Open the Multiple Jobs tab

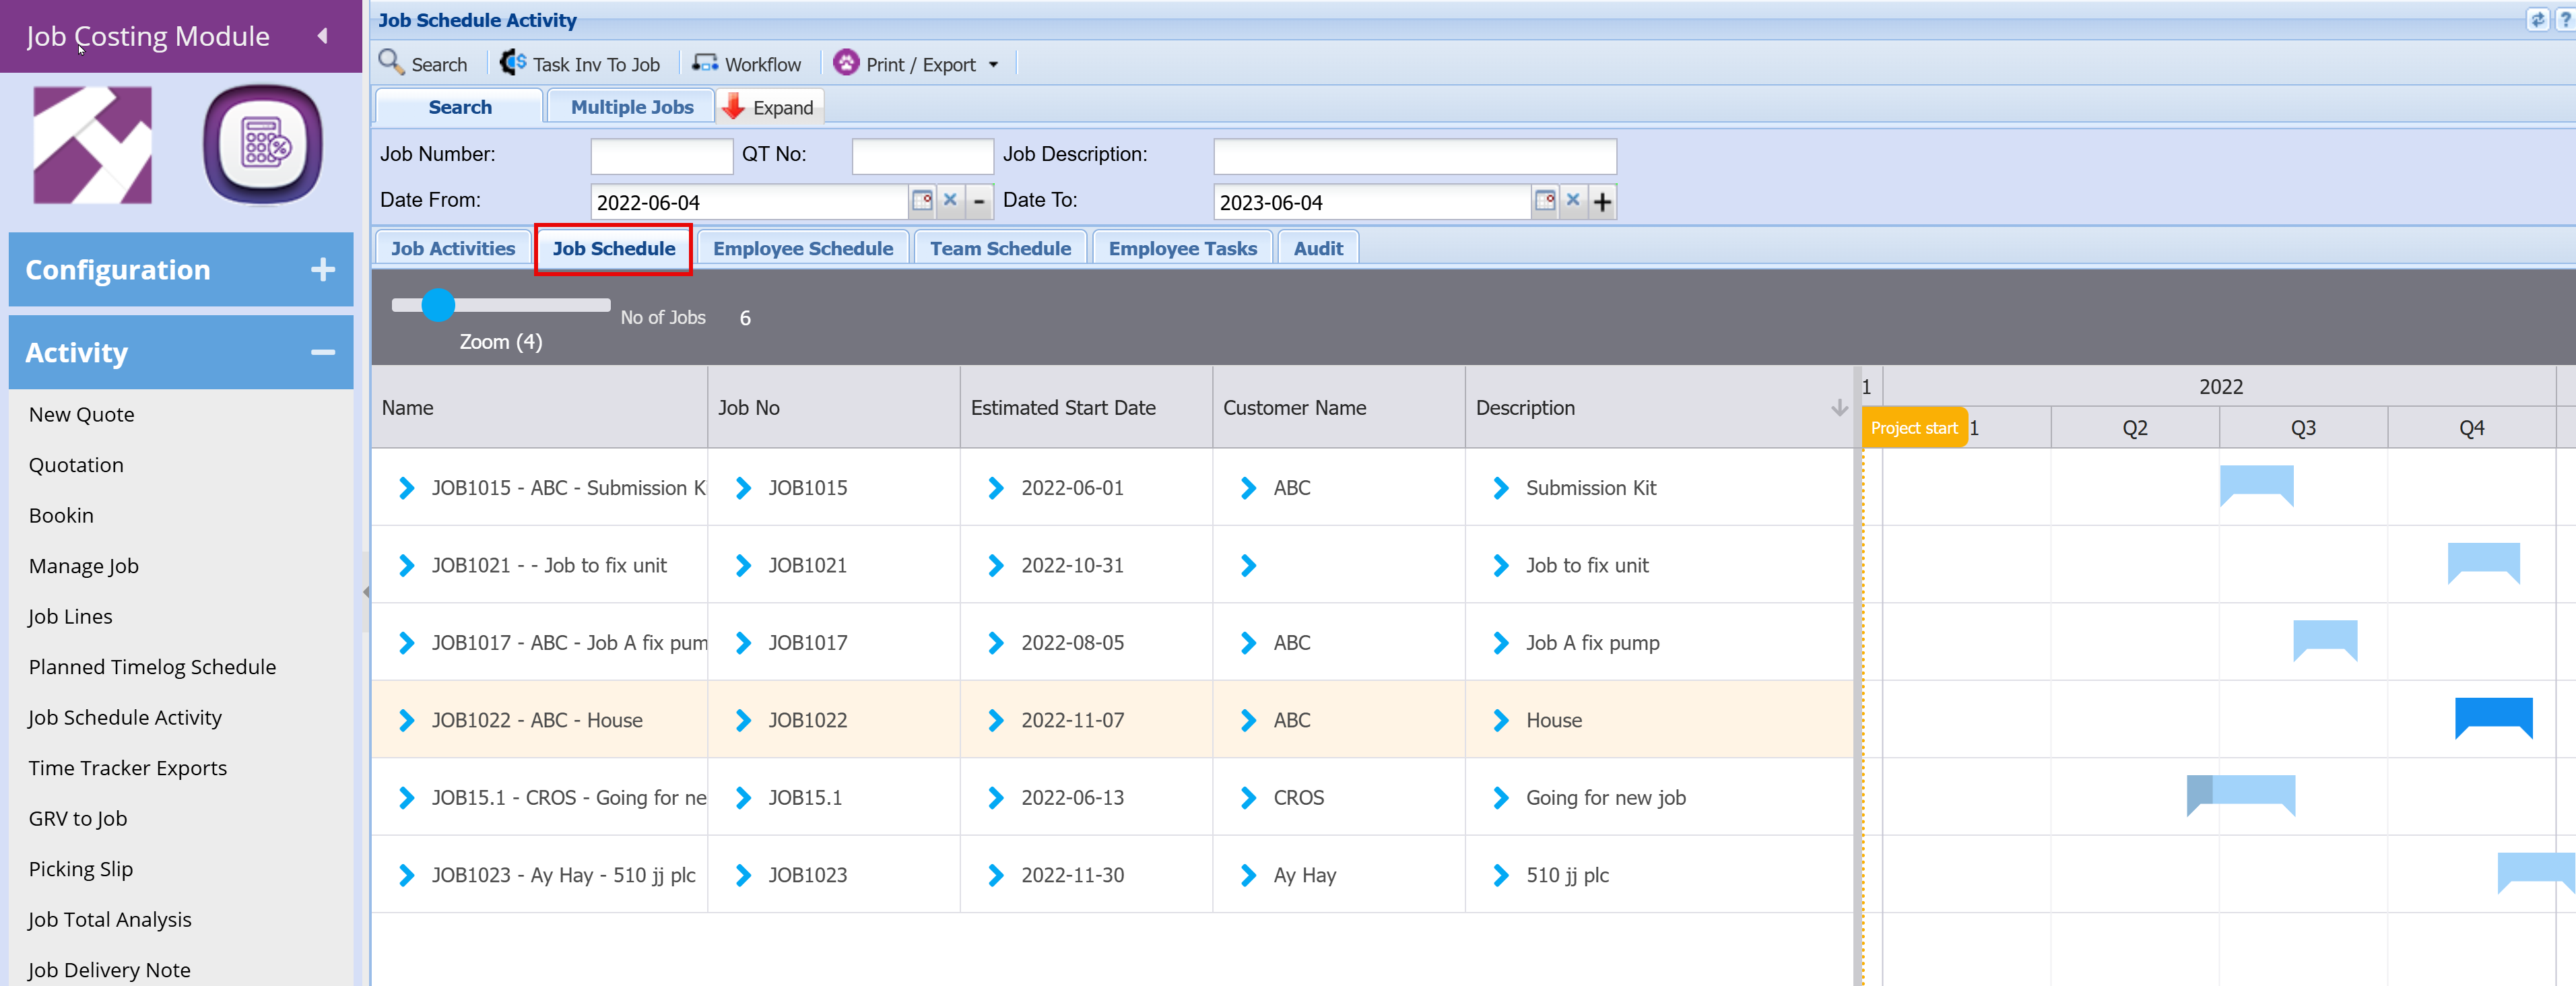(x=631, y=107)
